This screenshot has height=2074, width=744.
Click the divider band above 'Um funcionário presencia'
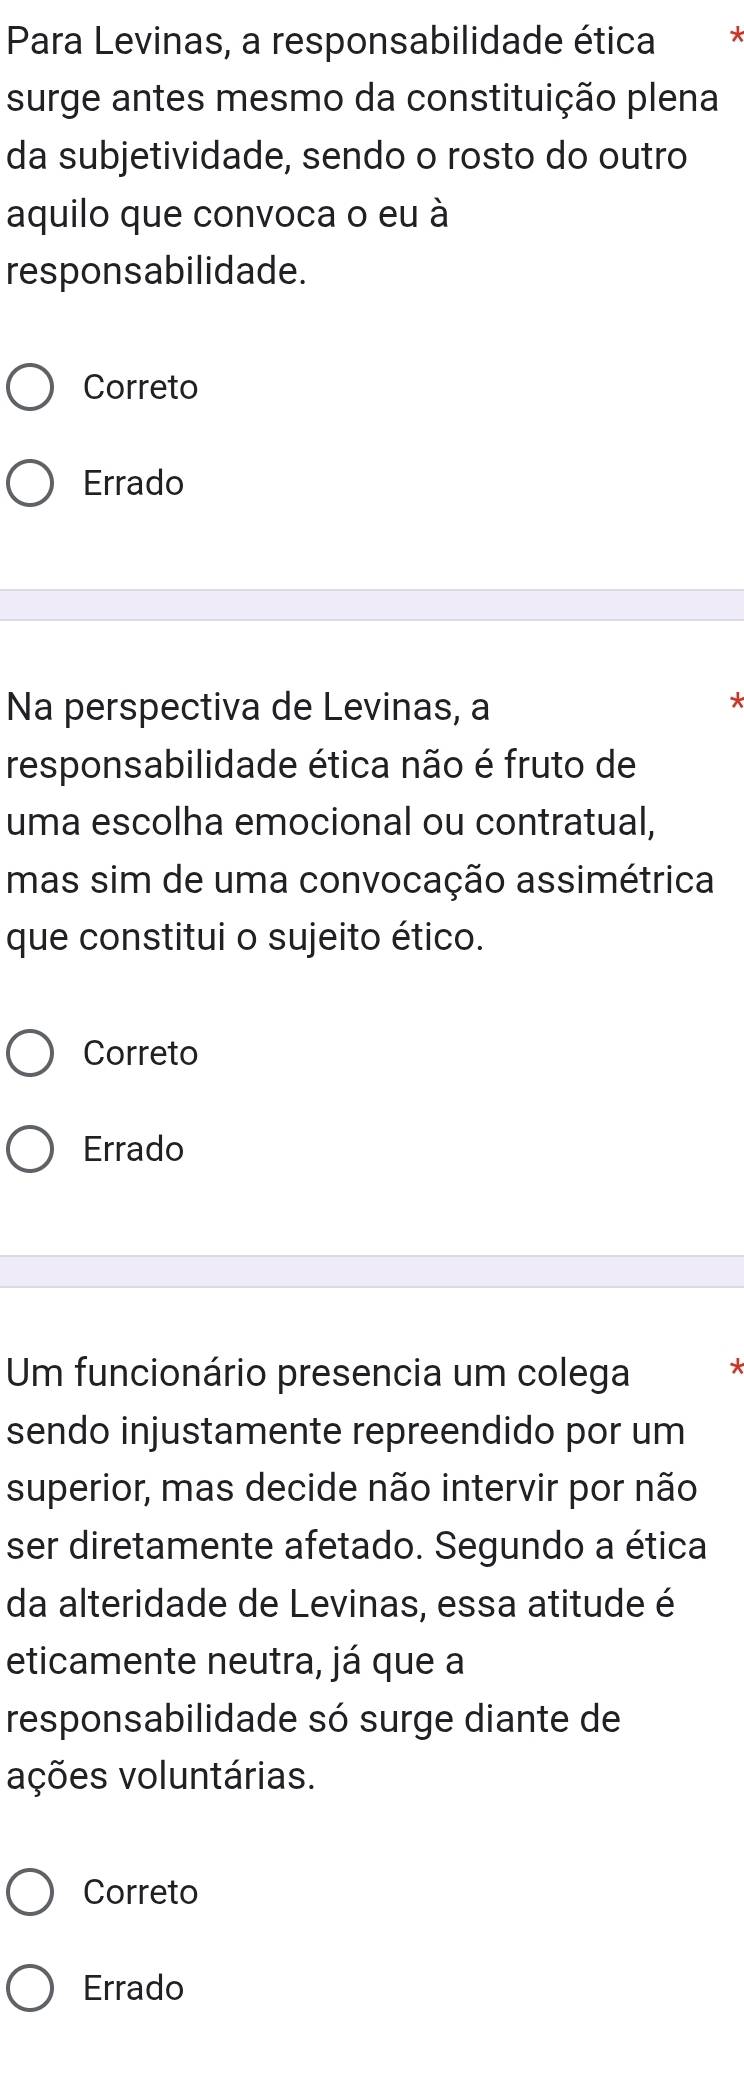(x=372, y=1271)
